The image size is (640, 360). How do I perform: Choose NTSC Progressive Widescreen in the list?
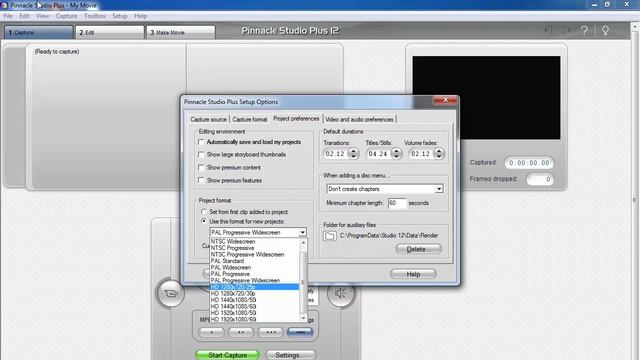255,255
